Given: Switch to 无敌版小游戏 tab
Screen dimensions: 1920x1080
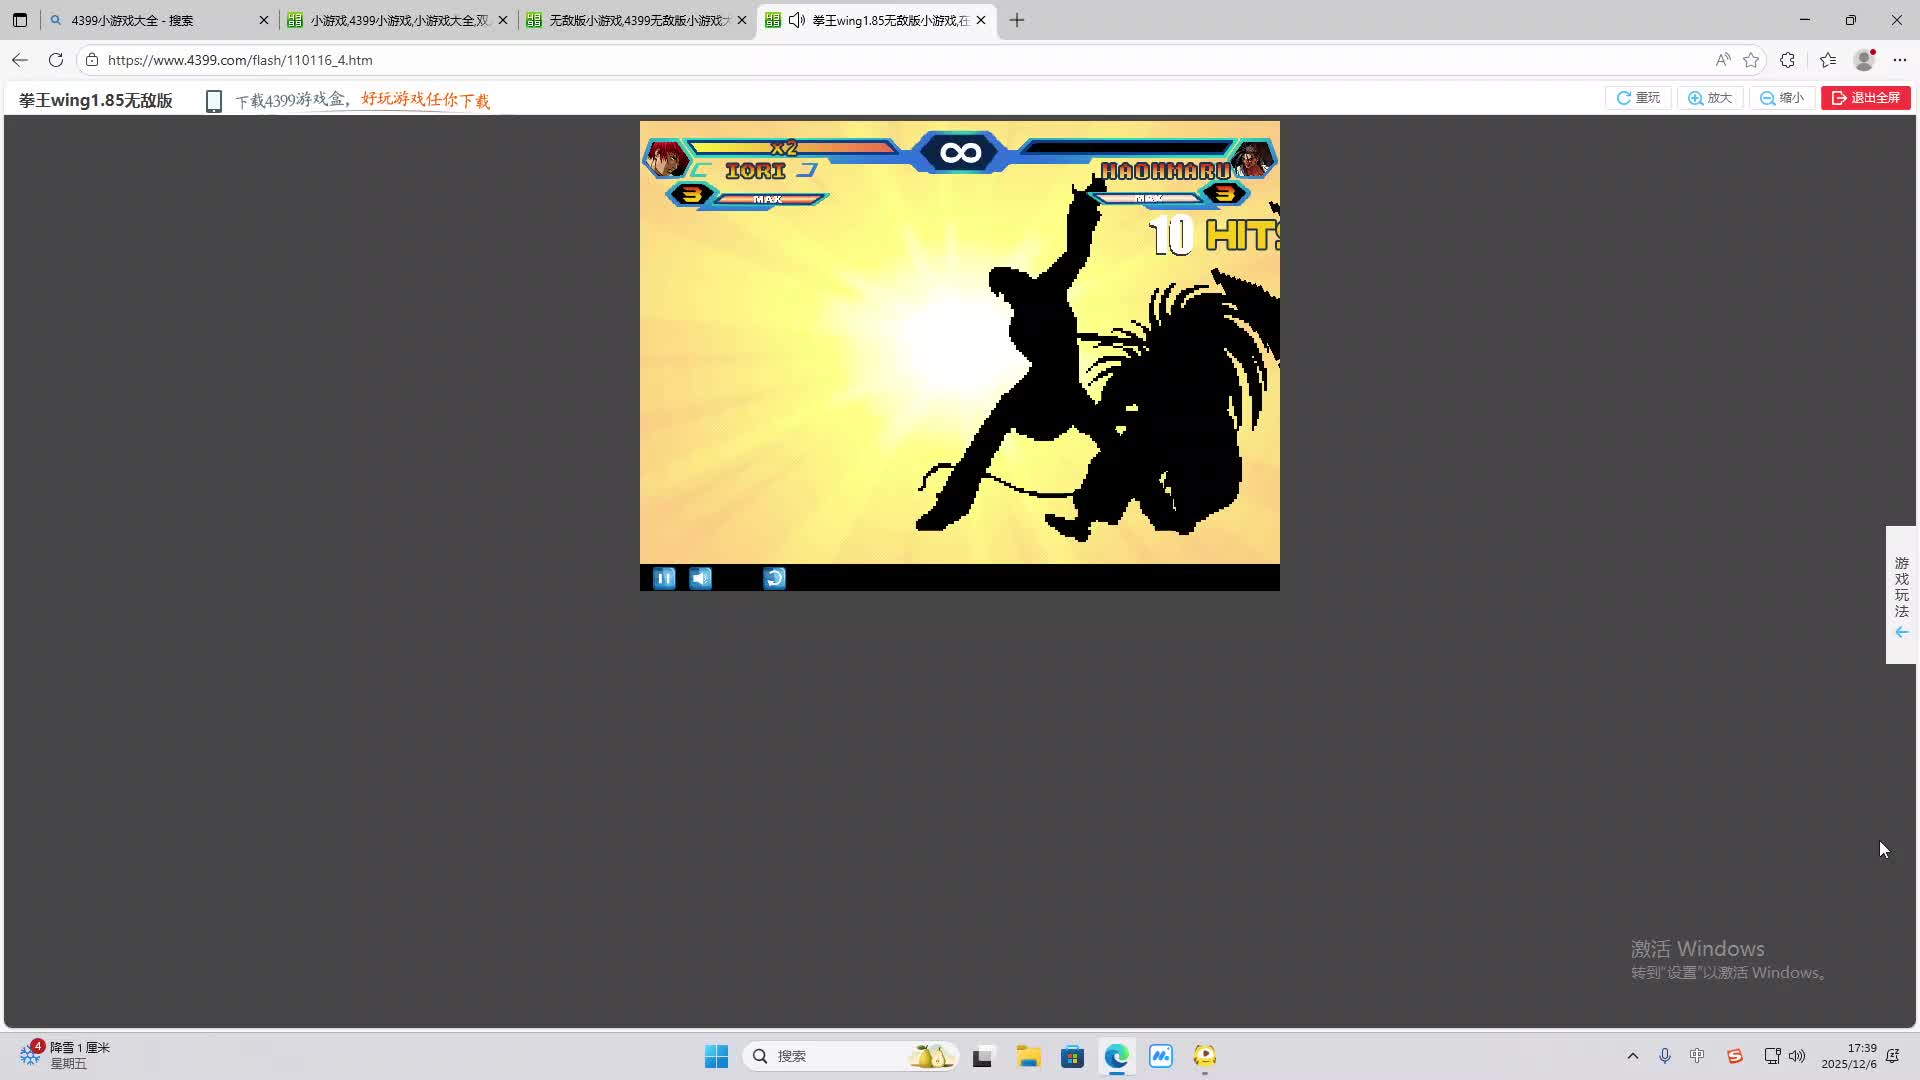Looking at the screenshot, I should pyautogui.click(x=635, y=20).
